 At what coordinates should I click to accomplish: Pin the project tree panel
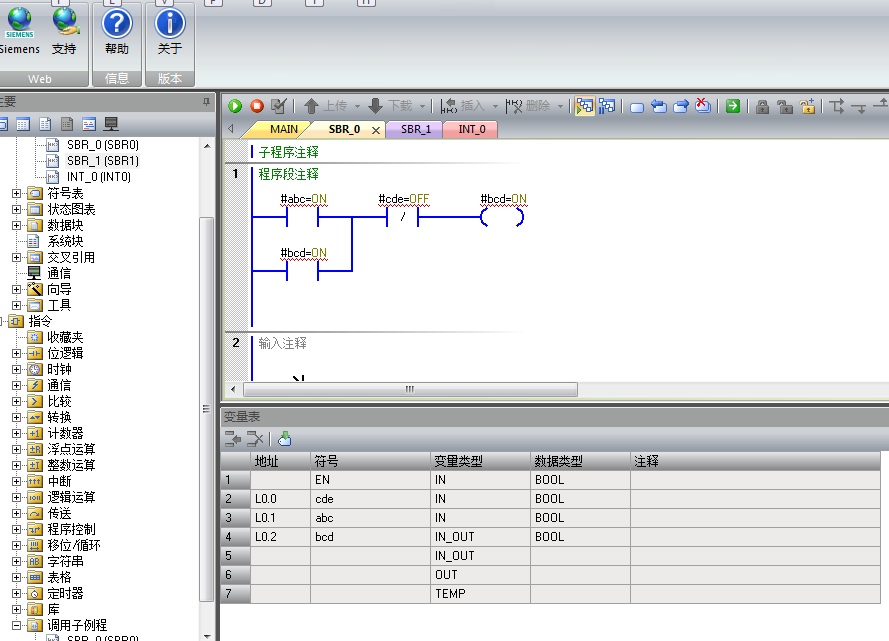[x=206, y=102]
